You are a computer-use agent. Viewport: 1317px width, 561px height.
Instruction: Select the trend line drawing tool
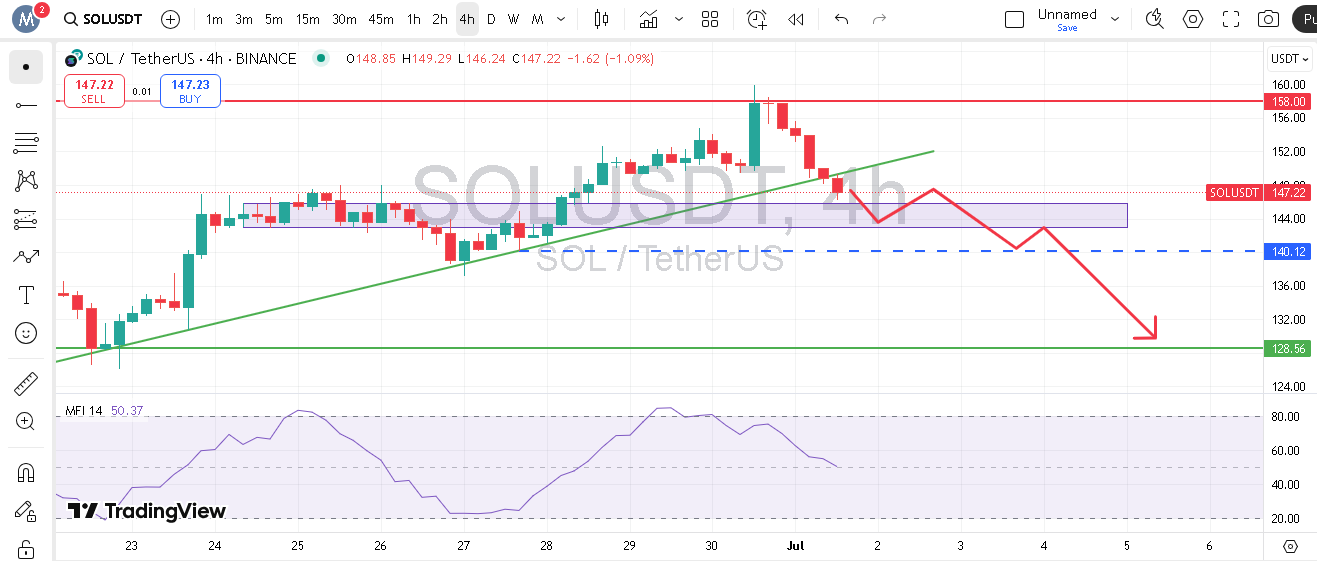click(26, 105)
